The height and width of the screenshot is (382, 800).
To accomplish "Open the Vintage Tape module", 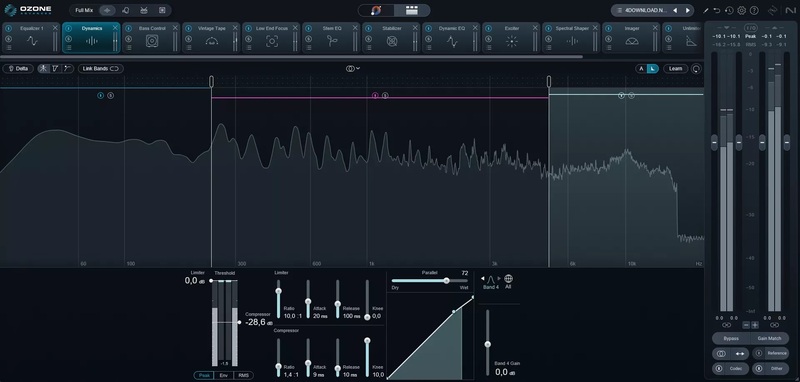I will [212, 37].
